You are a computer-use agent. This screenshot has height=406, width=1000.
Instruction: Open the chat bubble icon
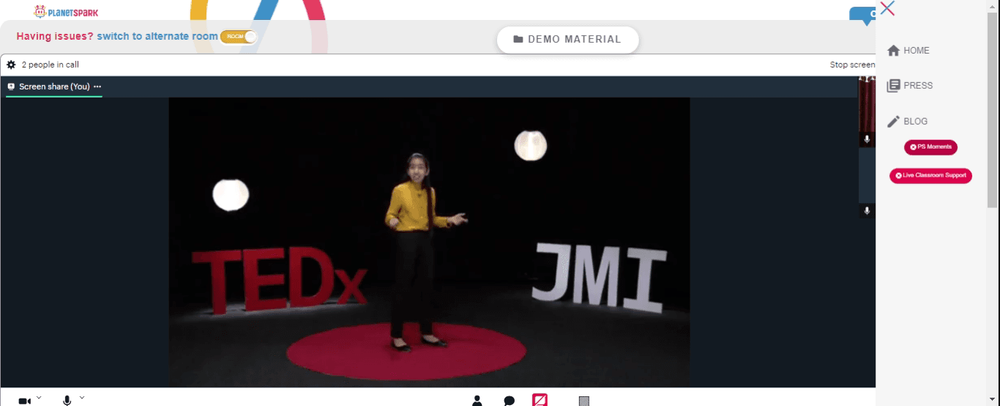[509, 401]
